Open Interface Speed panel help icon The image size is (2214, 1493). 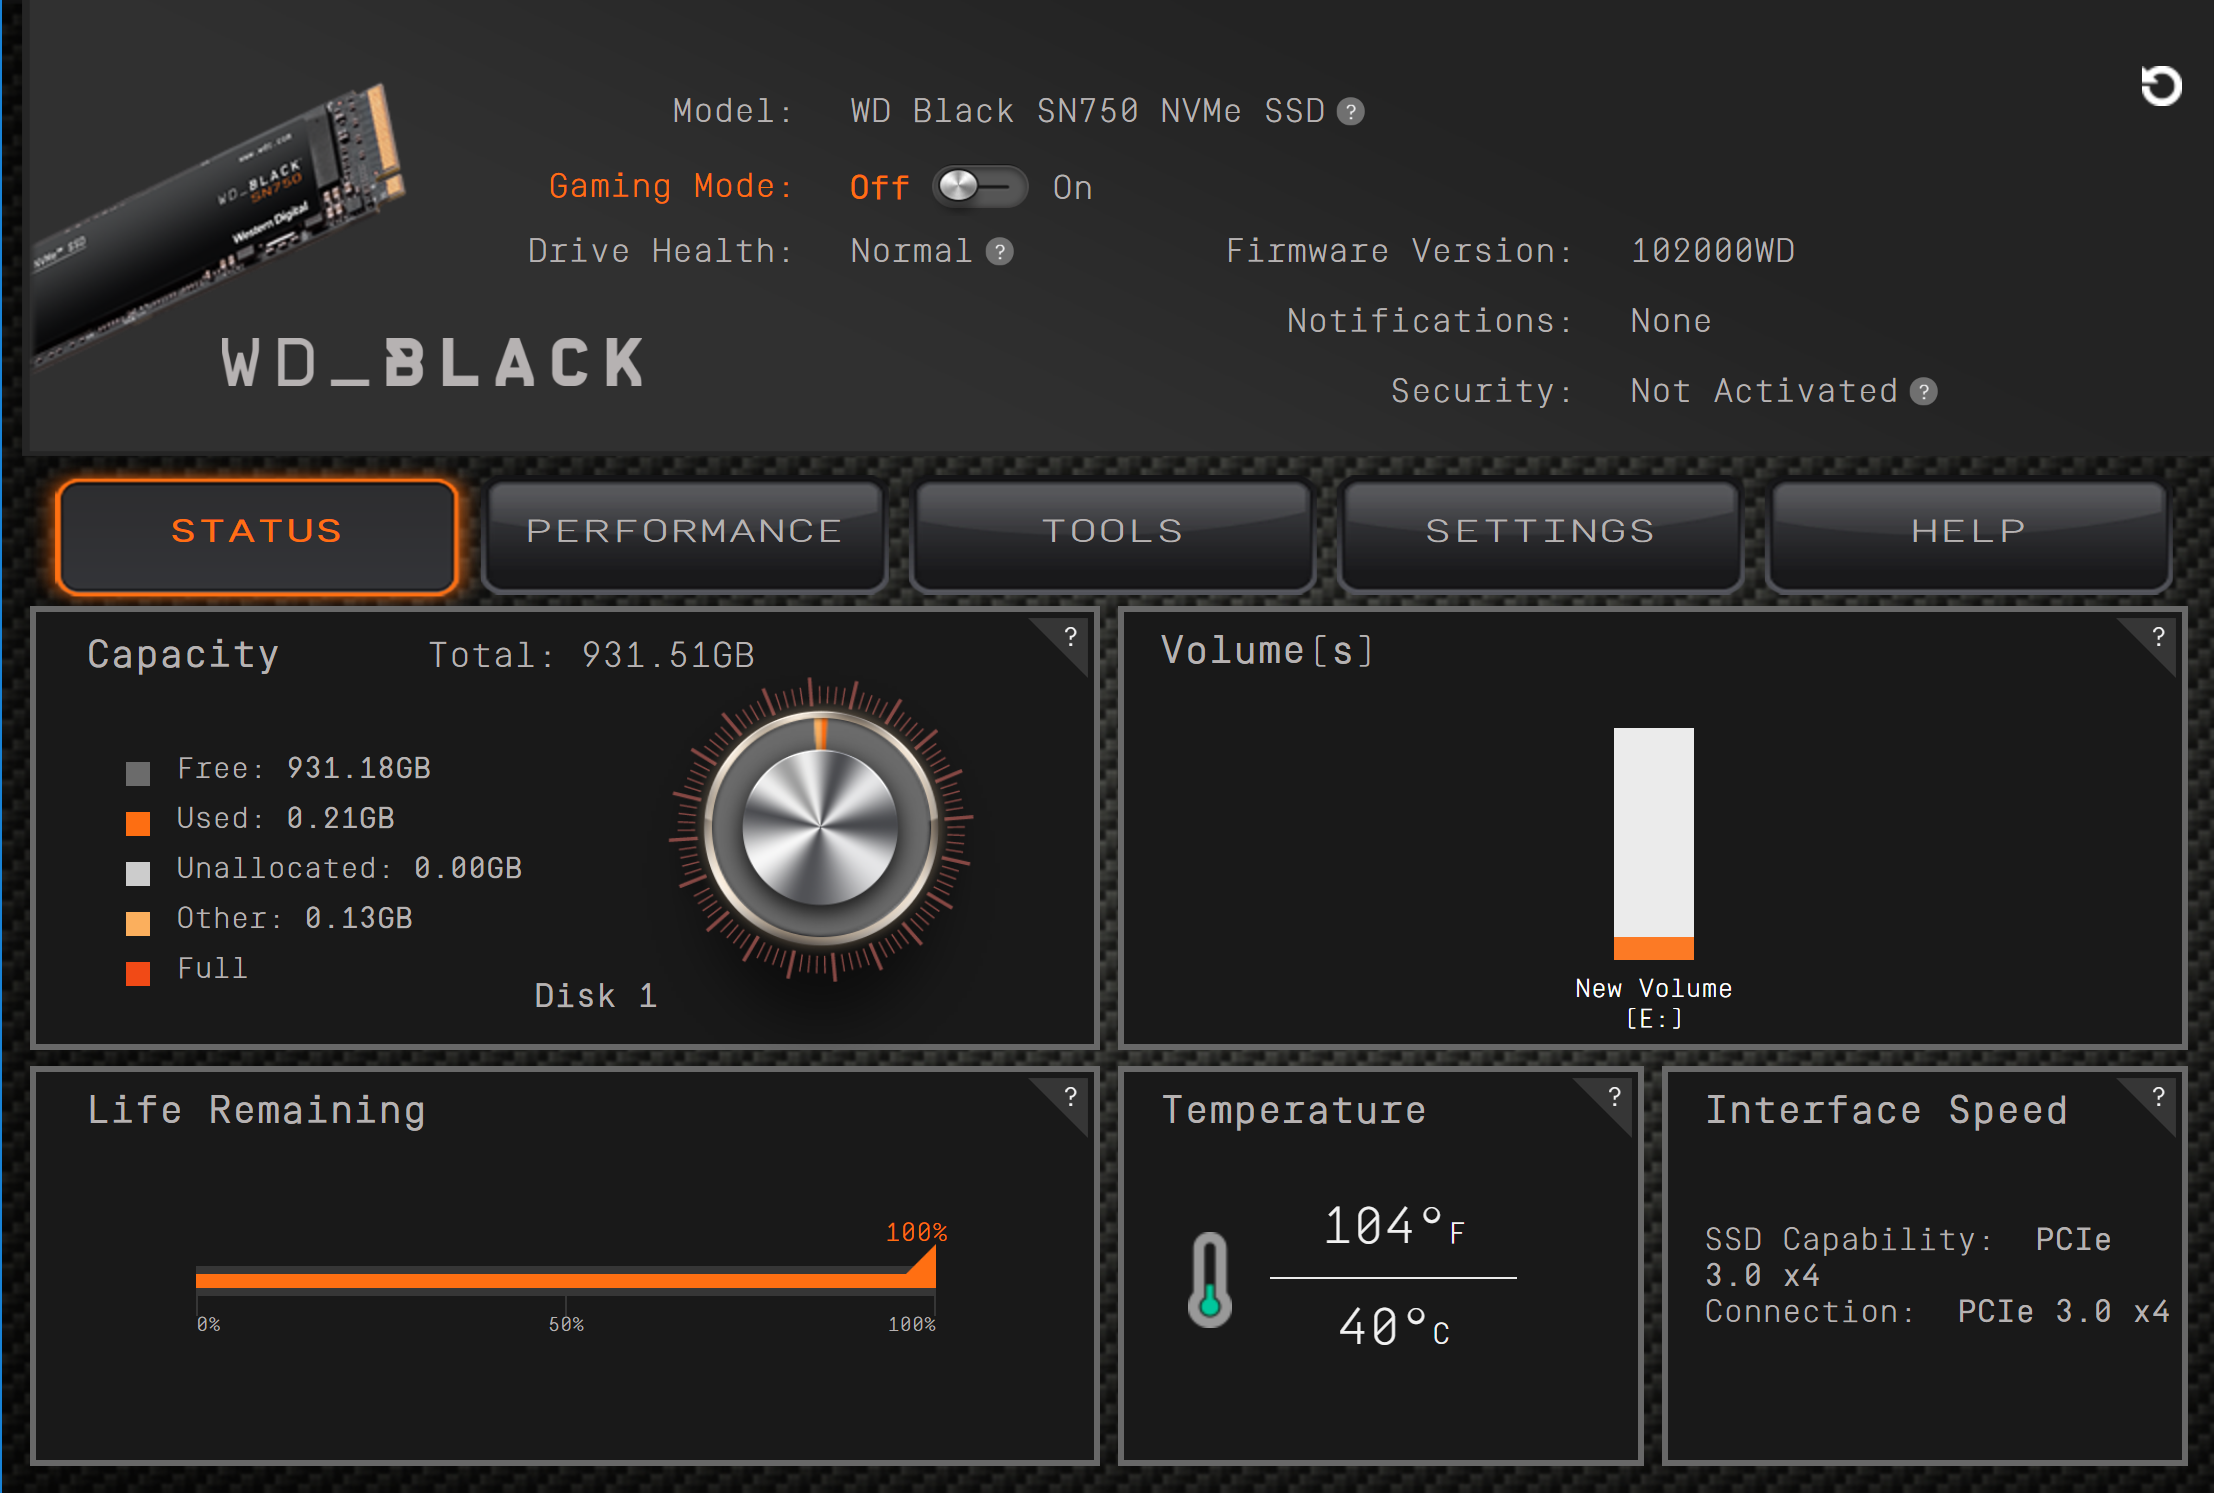coord(2158,1097)
